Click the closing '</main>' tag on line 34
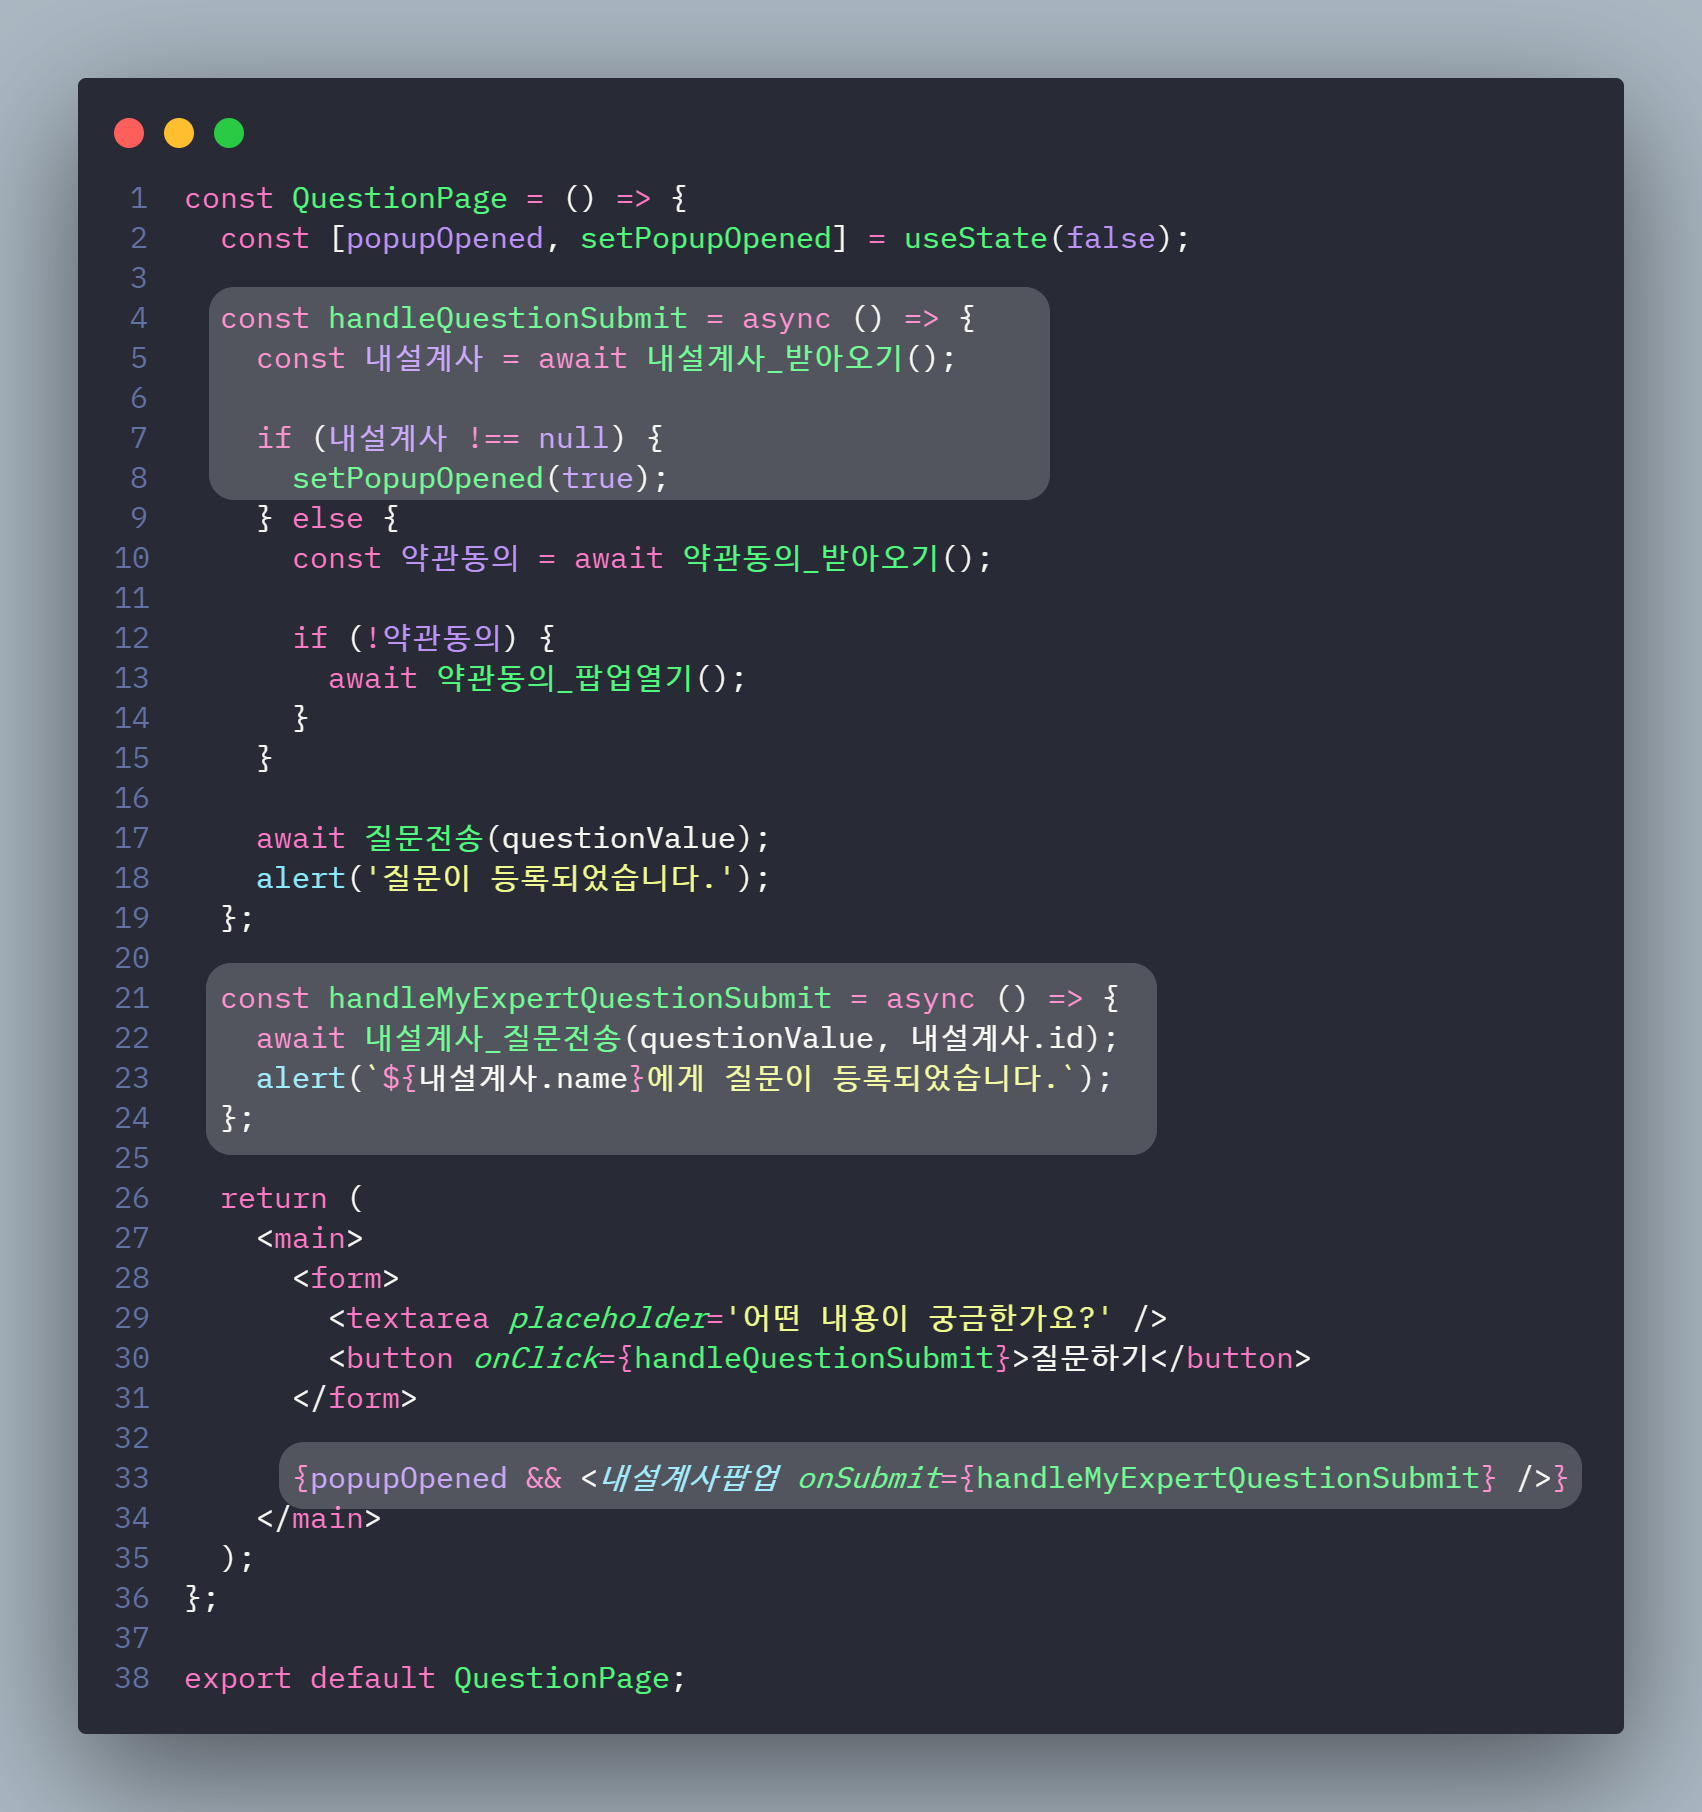 point(319,1519)
